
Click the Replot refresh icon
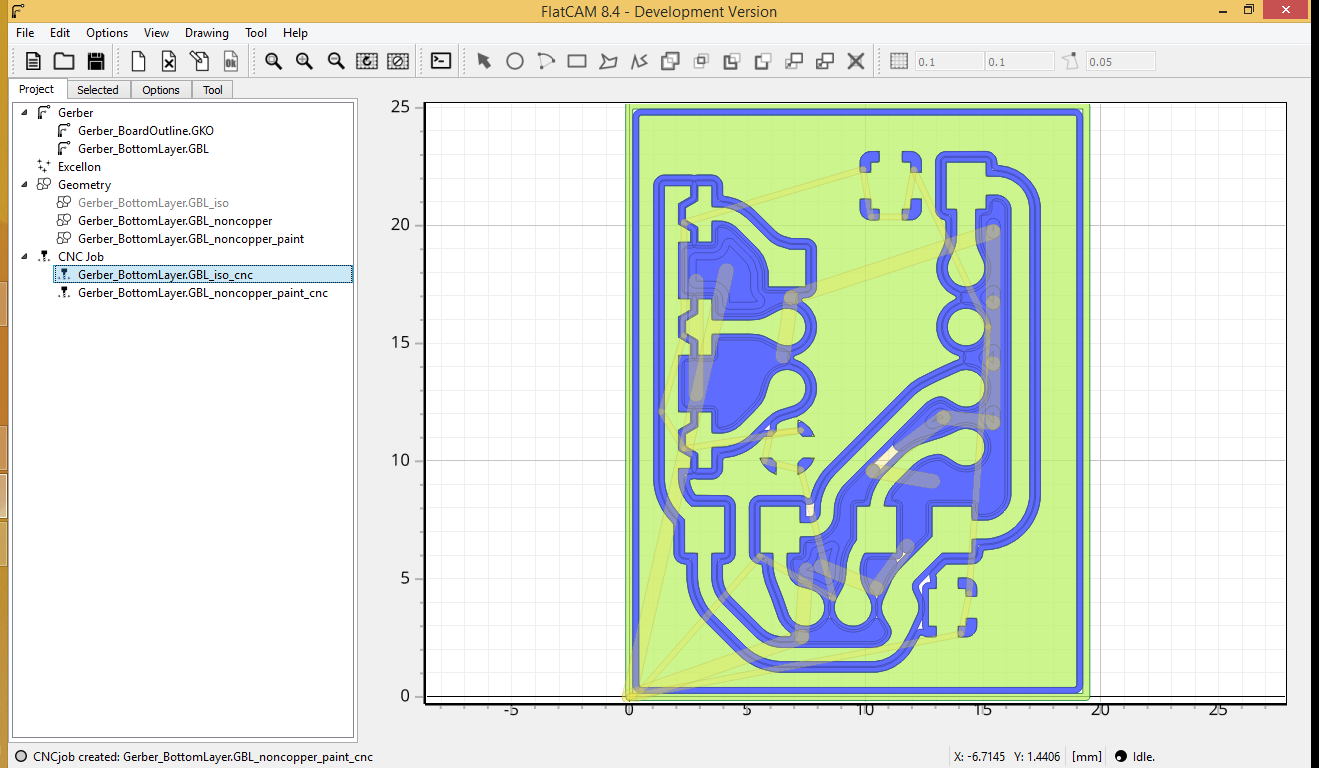pyautogui.click(x=367, y=61)
